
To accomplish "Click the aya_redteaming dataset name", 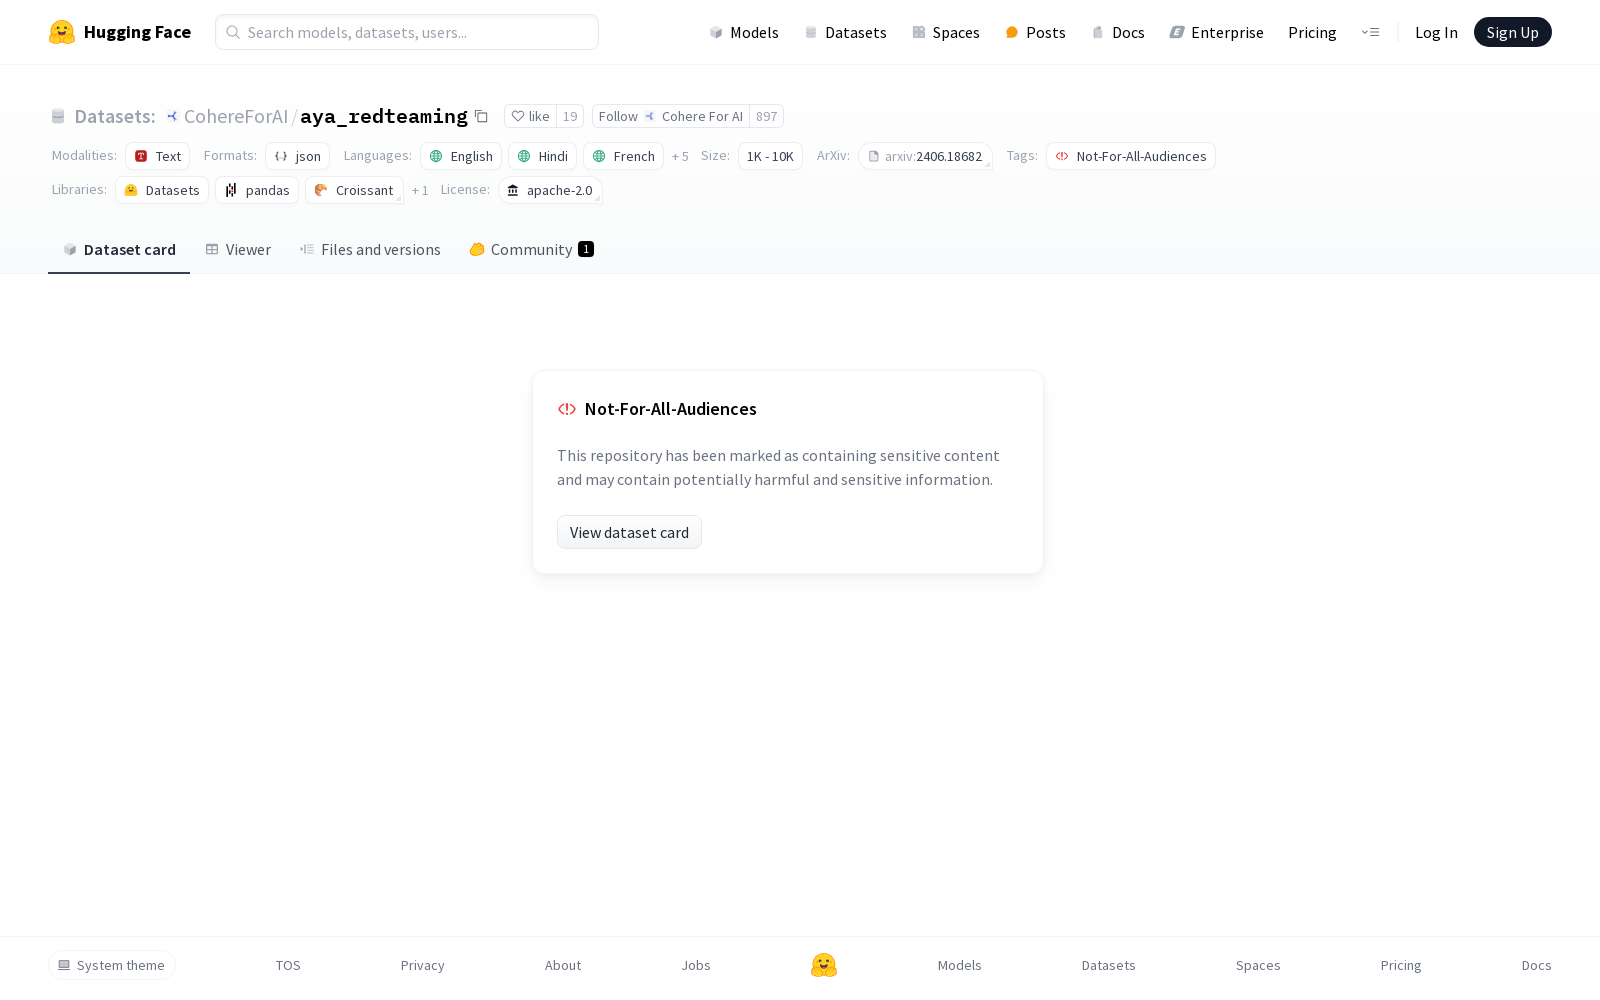I will (384, 116).
